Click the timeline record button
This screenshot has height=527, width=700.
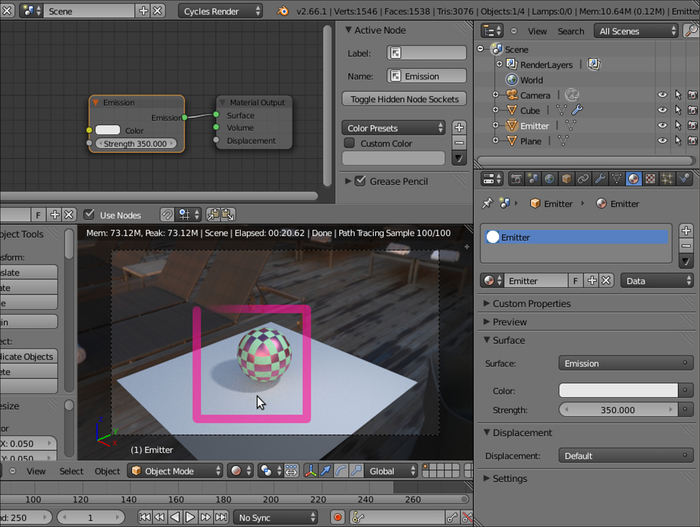tap(337, 517)
